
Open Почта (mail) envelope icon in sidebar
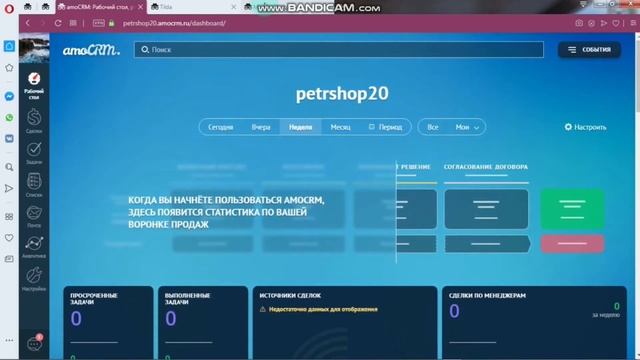34,216
